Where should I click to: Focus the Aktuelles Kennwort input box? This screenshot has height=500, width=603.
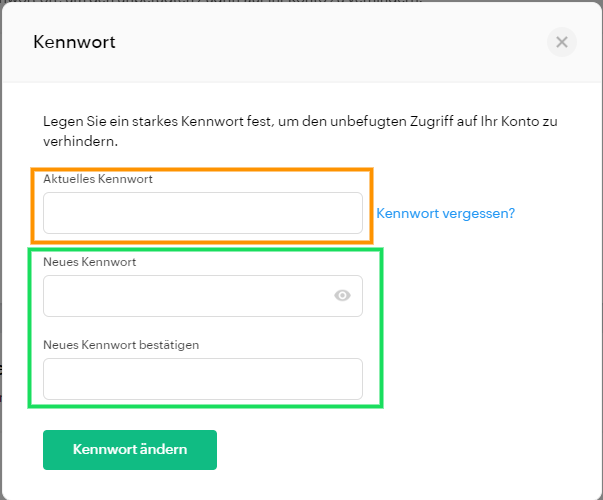203,213
